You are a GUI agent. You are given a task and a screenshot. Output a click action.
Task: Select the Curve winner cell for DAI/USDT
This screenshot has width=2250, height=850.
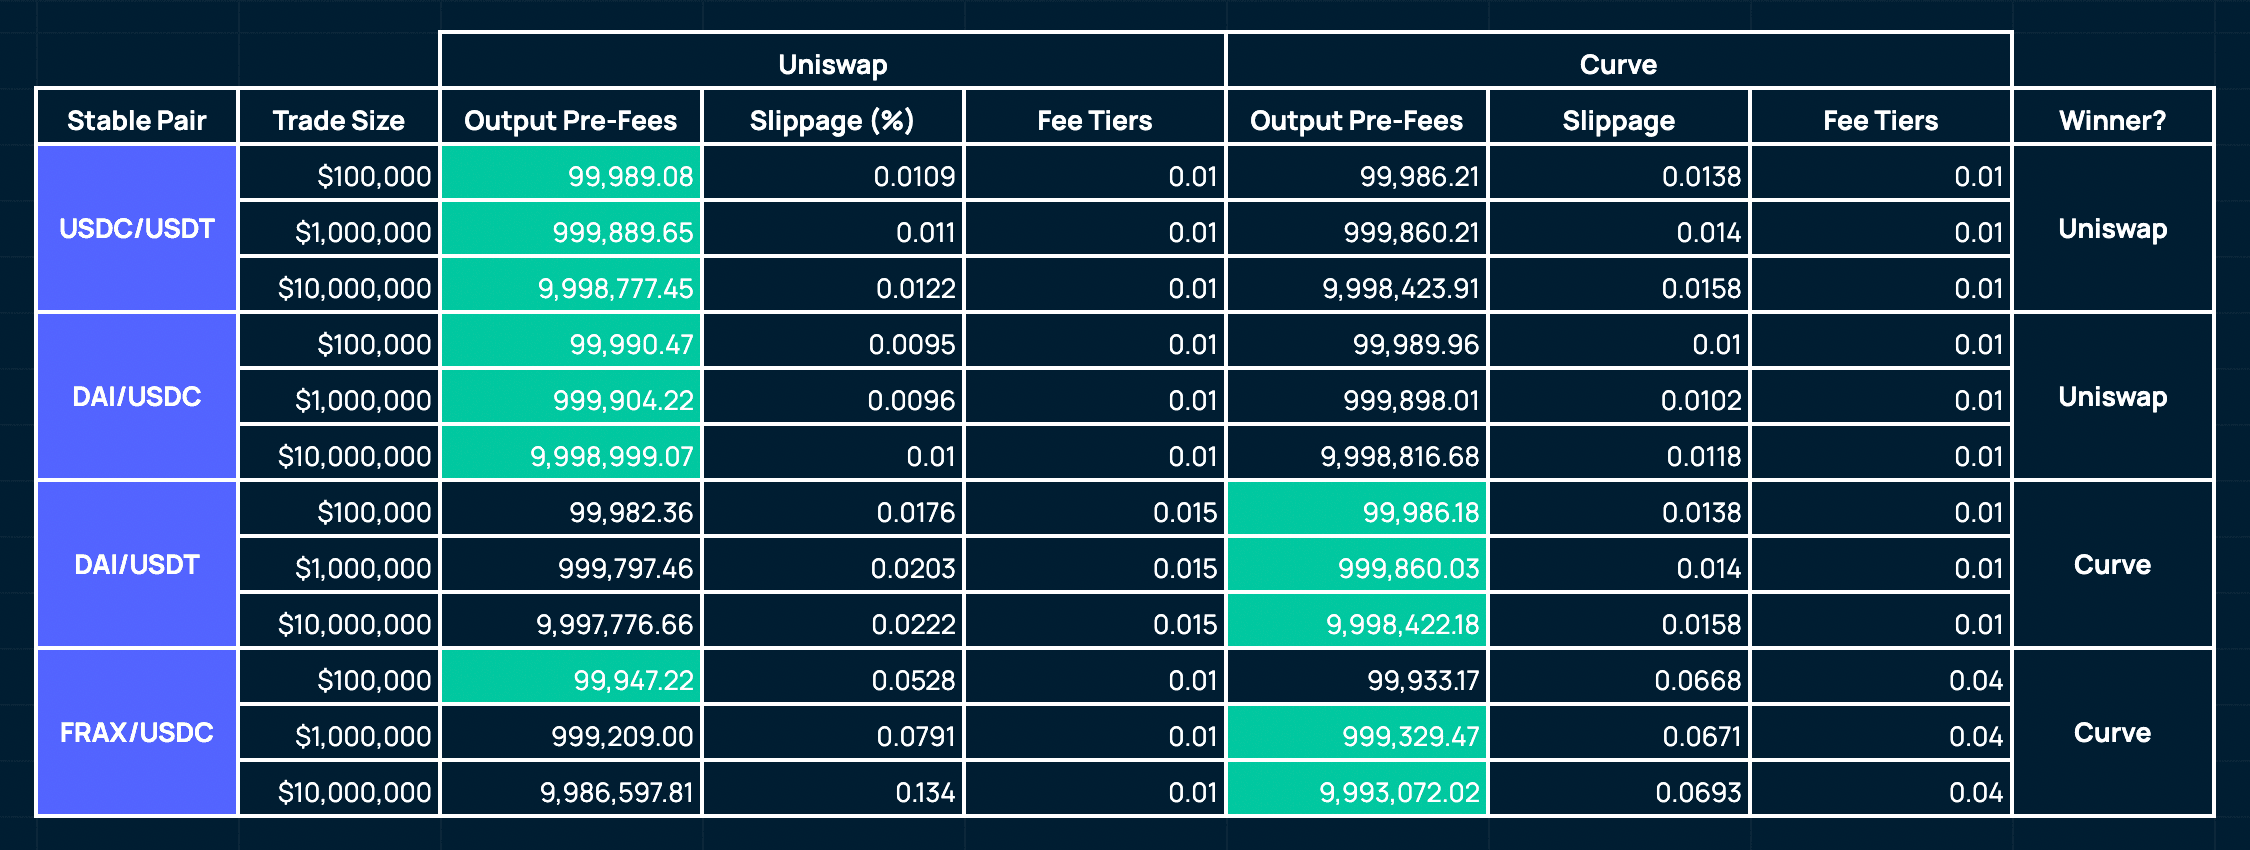(2113, 565)
